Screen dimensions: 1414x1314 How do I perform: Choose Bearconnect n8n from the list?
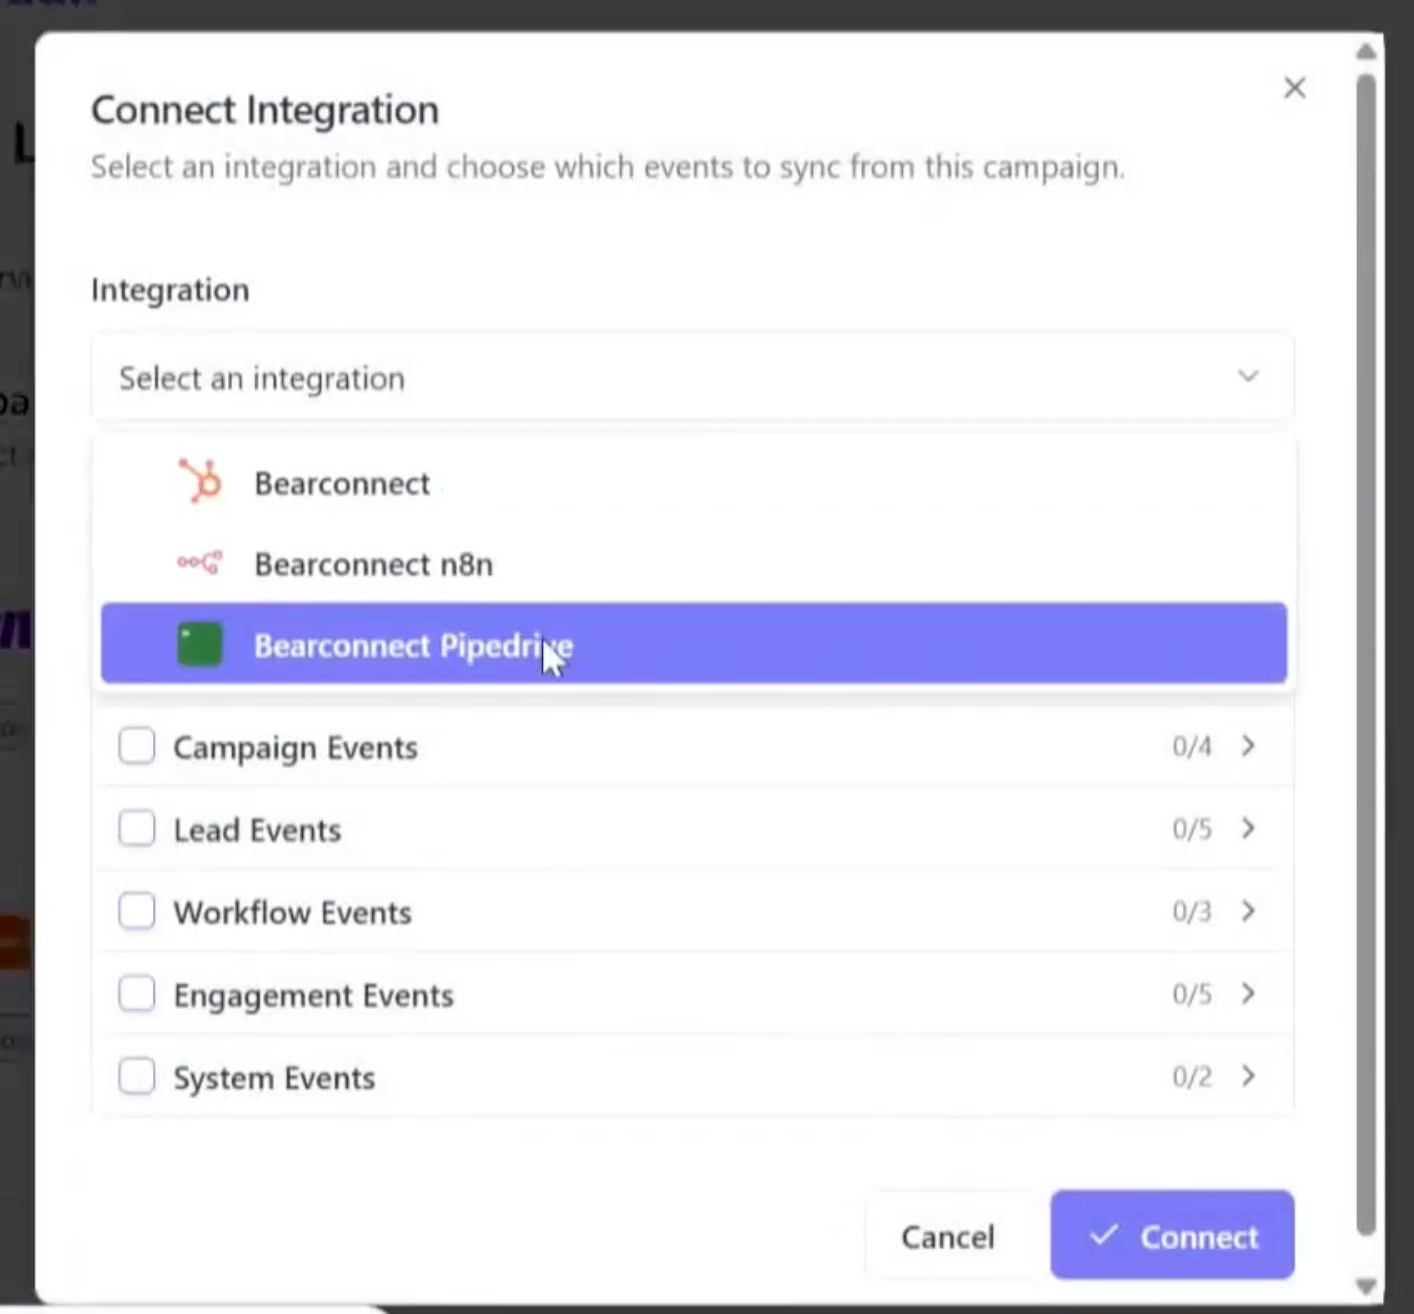click(x=374, y=564)
